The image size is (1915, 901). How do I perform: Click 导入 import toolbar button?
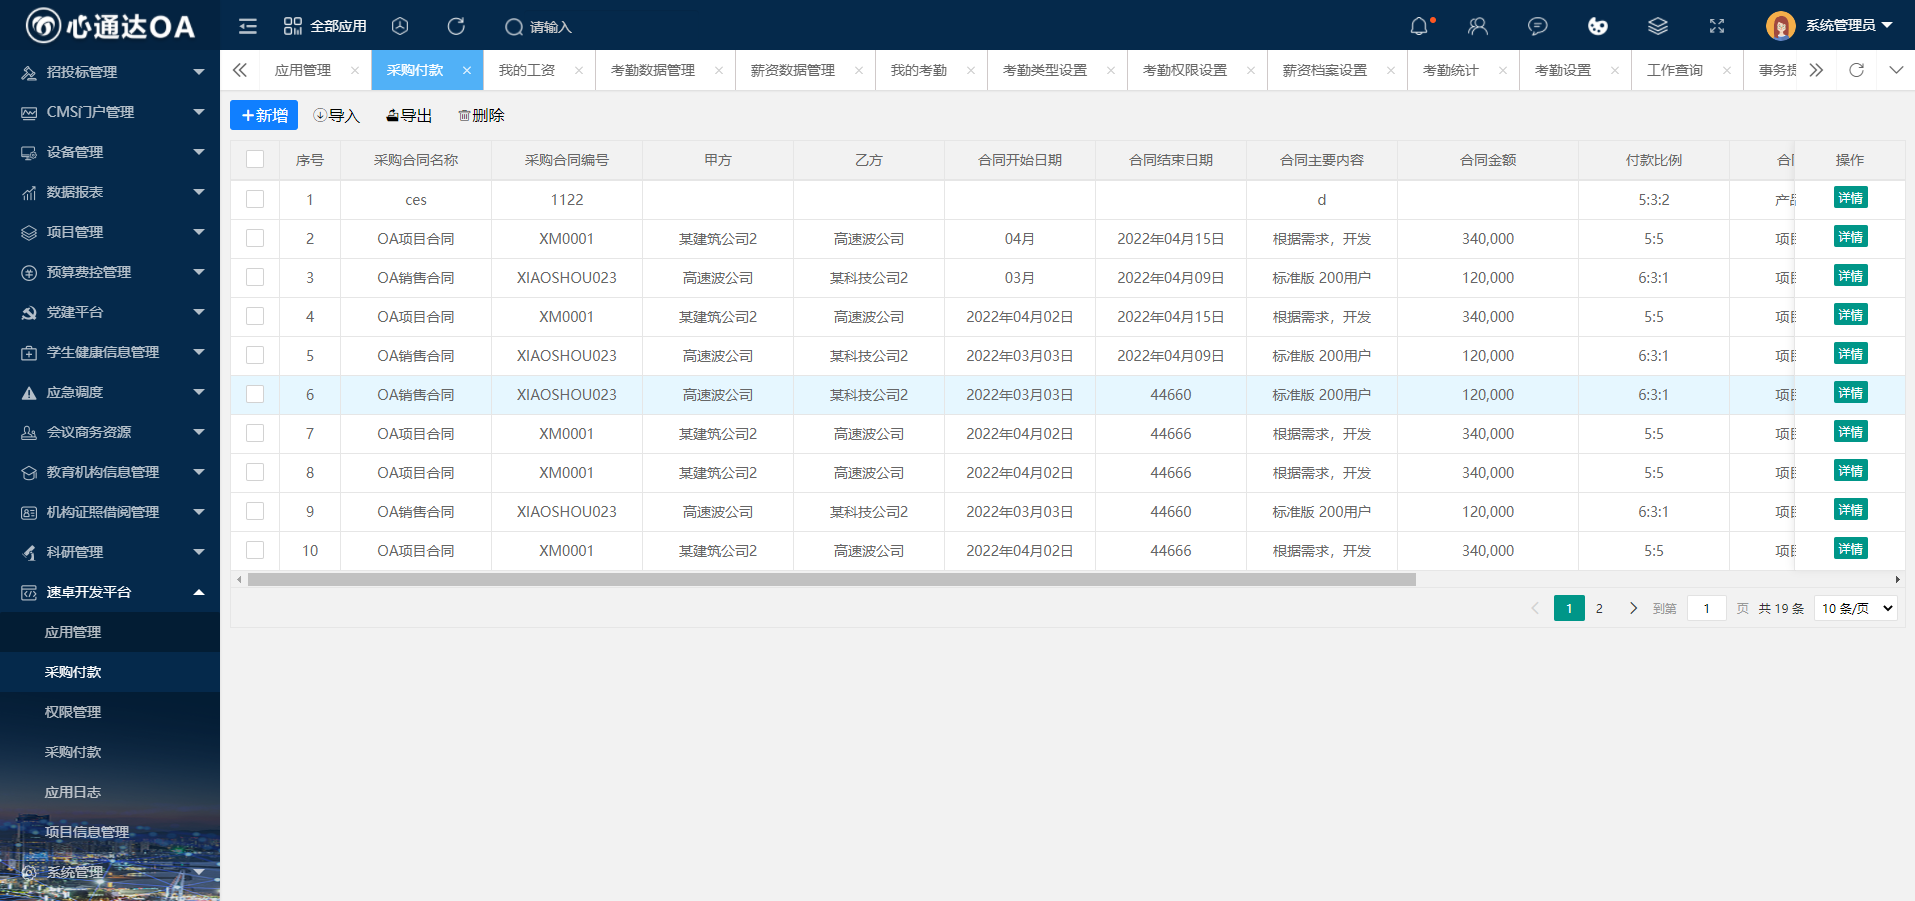click(336, 115)
